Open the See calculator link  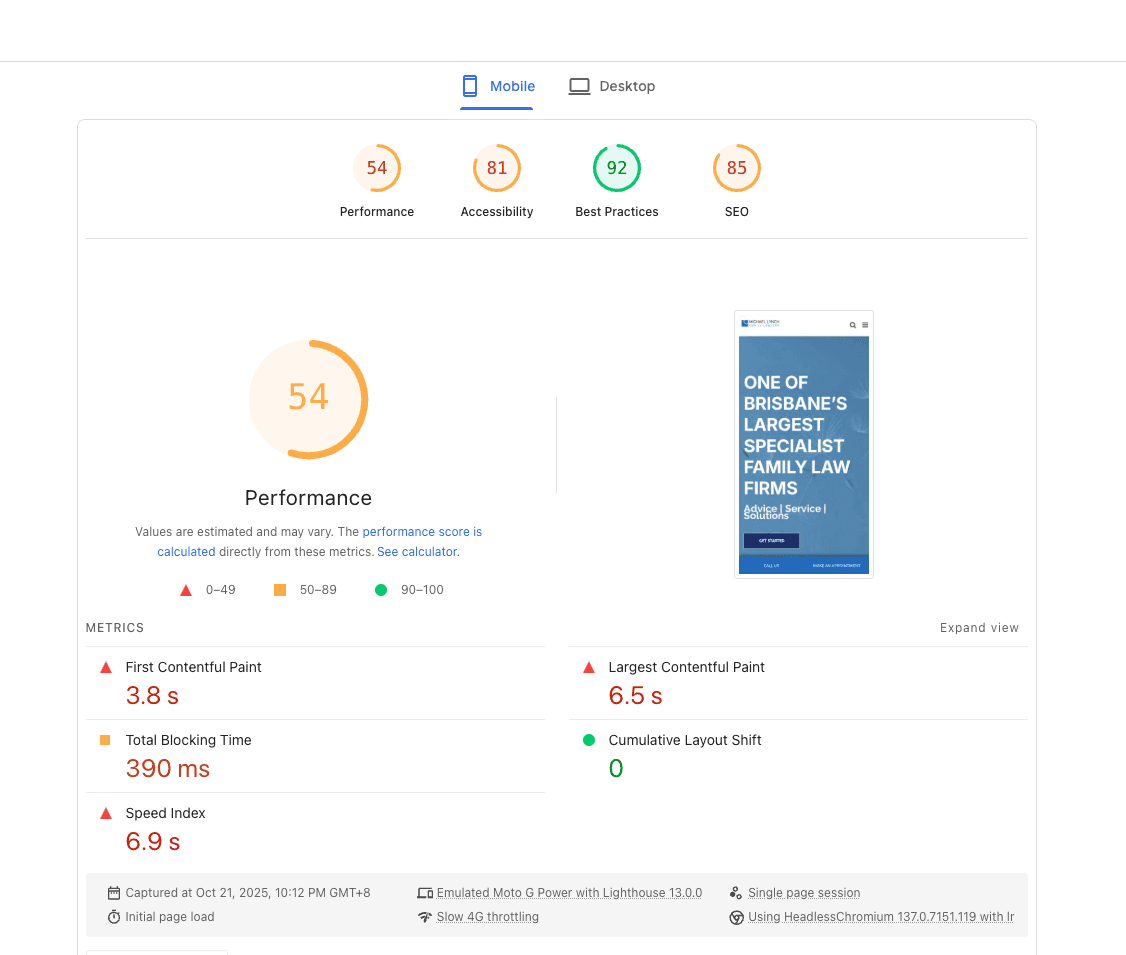tap(417, 551)
